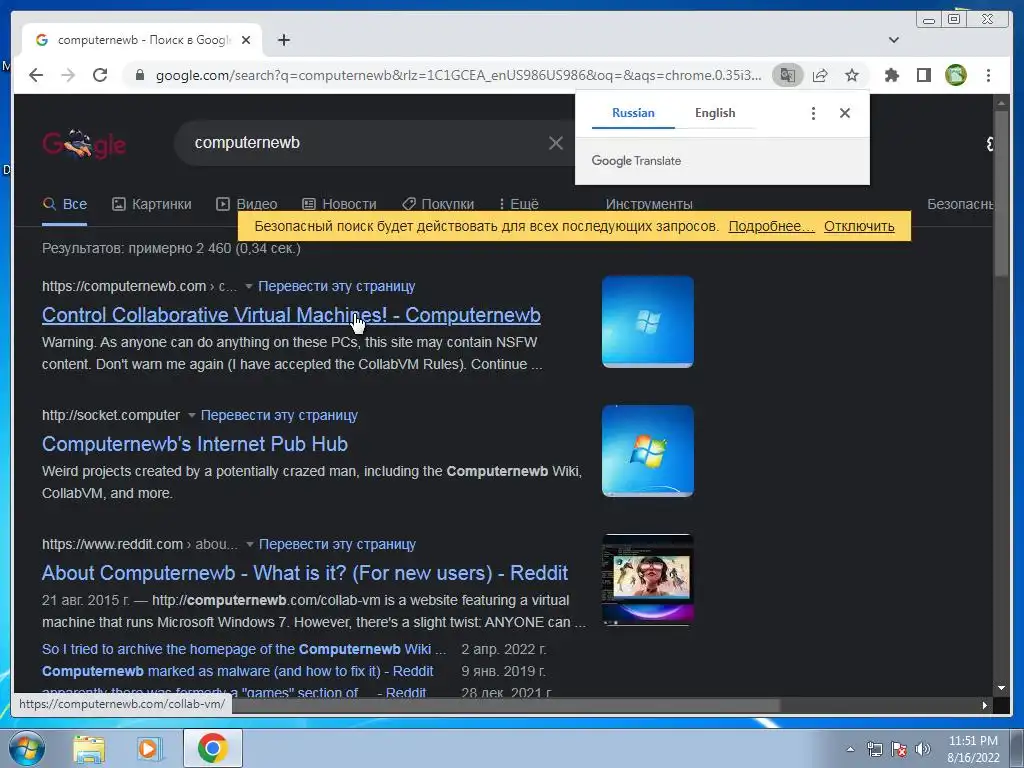Share this page via the share icon
Image resolution: width=1024 pixels, height=768 pixels.
pos(820,75)
